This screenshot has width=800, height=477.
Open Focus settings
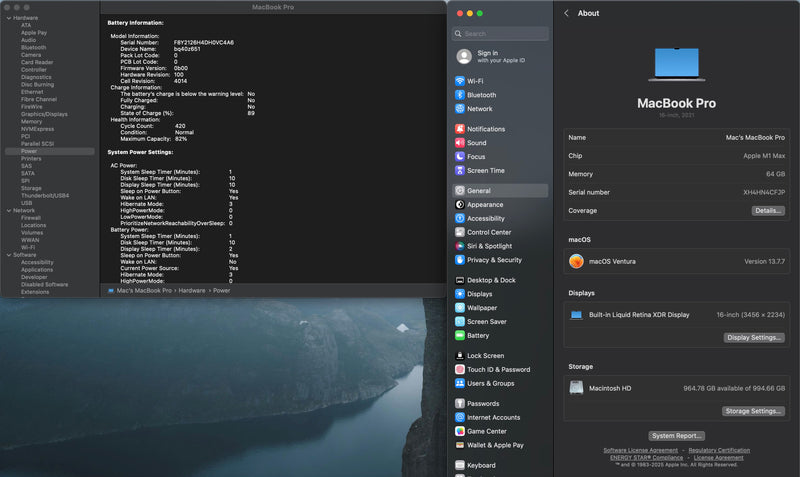475,157
